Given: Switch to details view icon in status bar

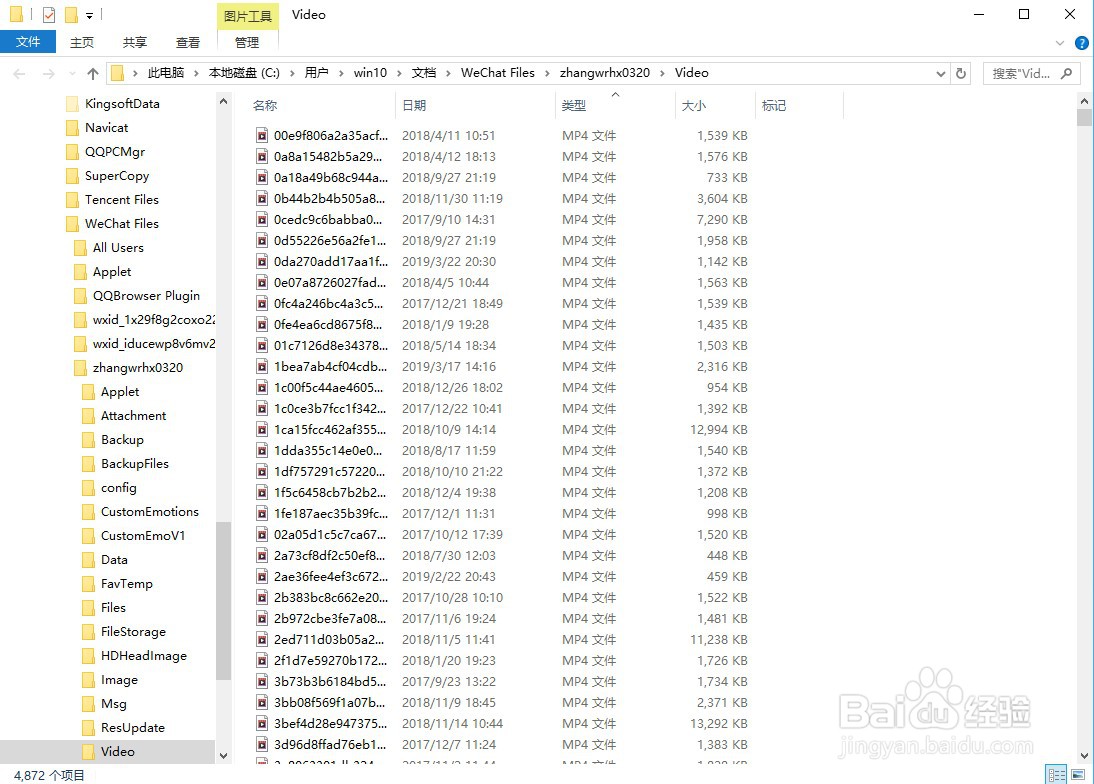Looking at the screenshot, I should [1056, 774].
